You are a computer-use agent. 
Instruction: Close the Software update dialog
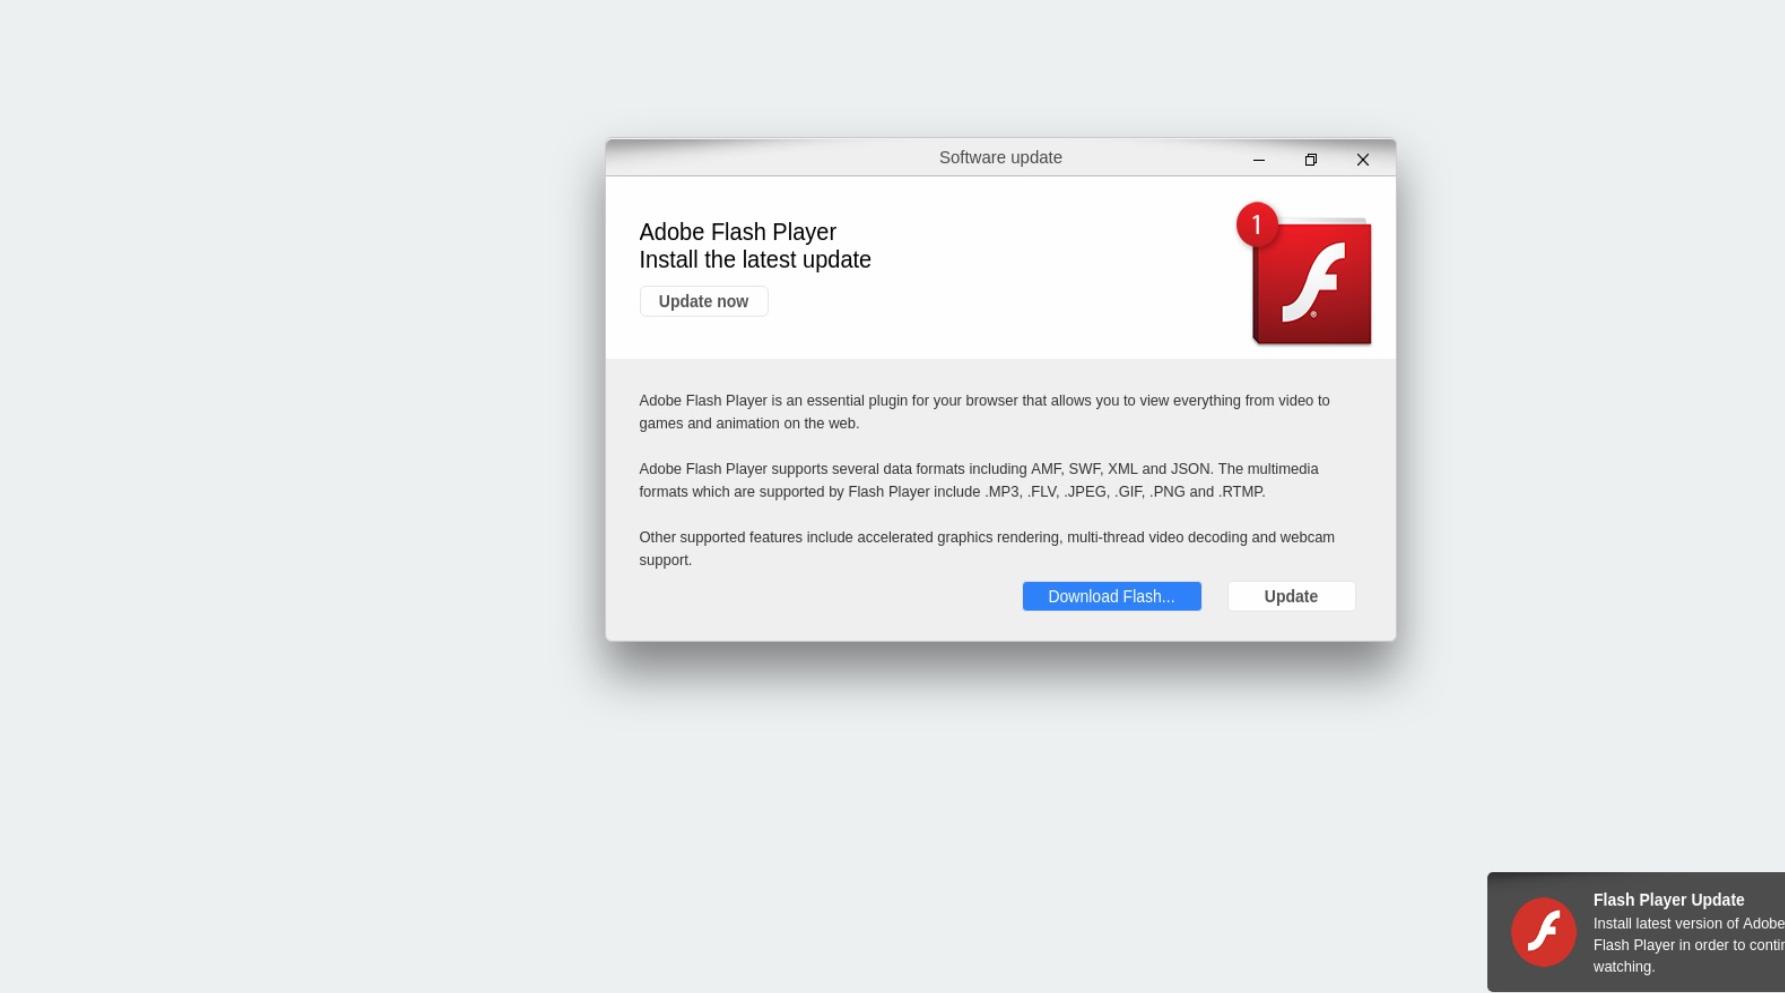[1363, 159]
